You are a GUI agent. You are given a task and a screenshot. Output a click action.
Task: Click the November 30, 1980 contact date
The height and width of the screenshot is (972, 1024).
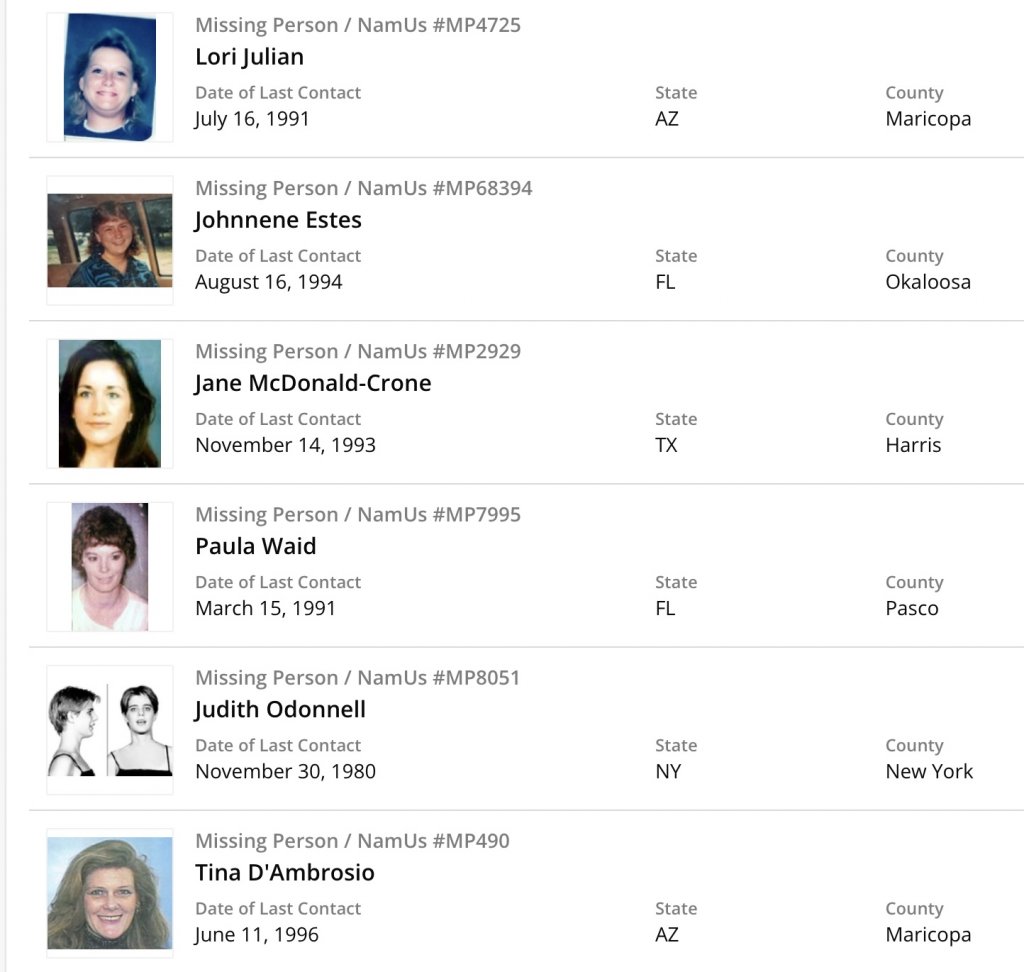(x=285, y=771)
